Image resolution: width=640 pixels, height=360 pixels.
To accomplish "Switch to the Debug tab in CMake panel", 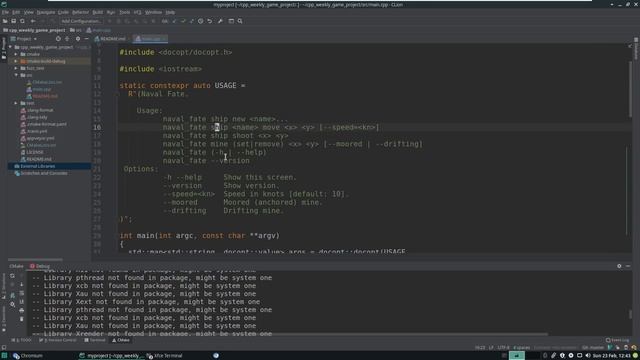I will click(40, 266).
